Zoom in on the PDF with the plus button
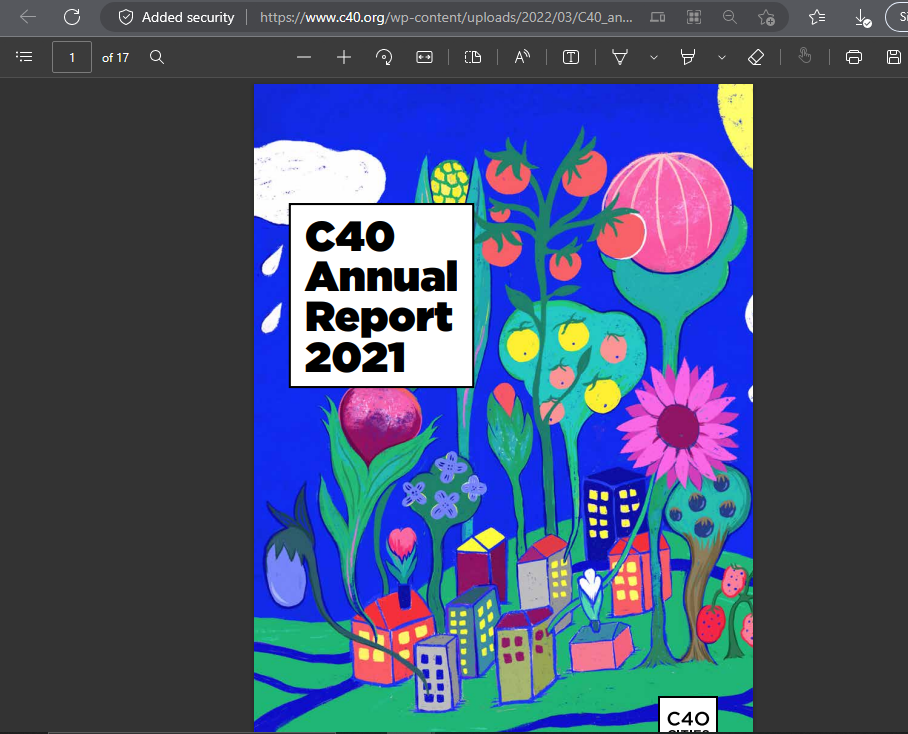The image size is (908, 734). [344, 57]
